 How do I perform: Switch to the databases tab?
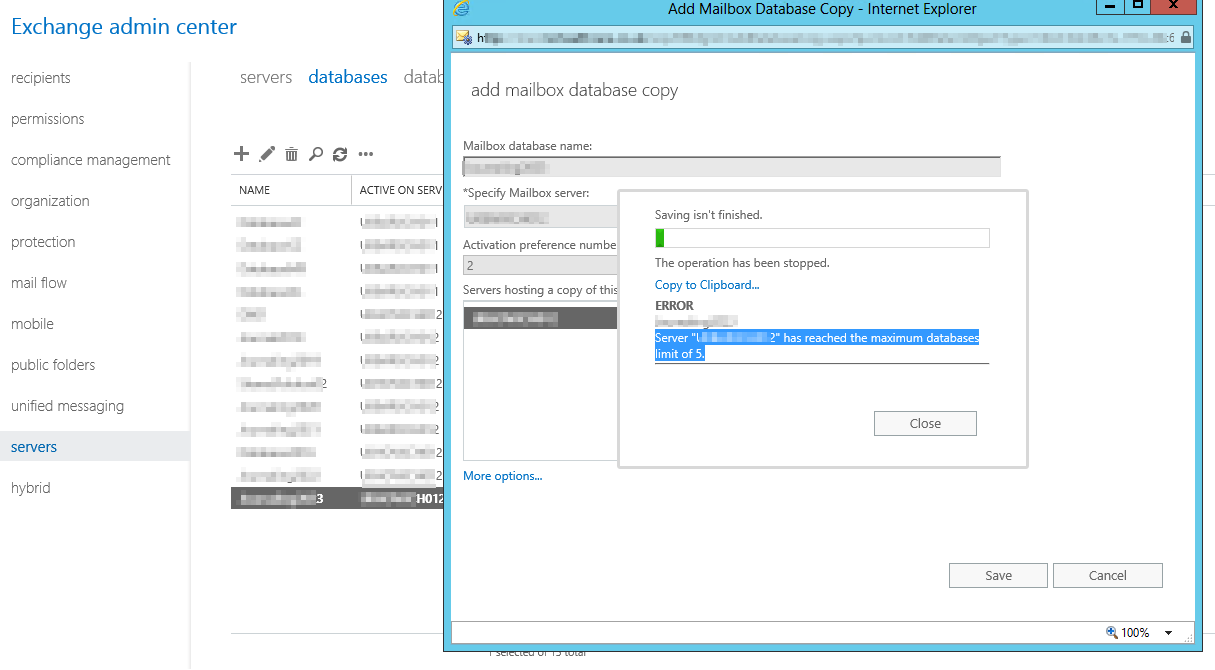pos(348,77)
